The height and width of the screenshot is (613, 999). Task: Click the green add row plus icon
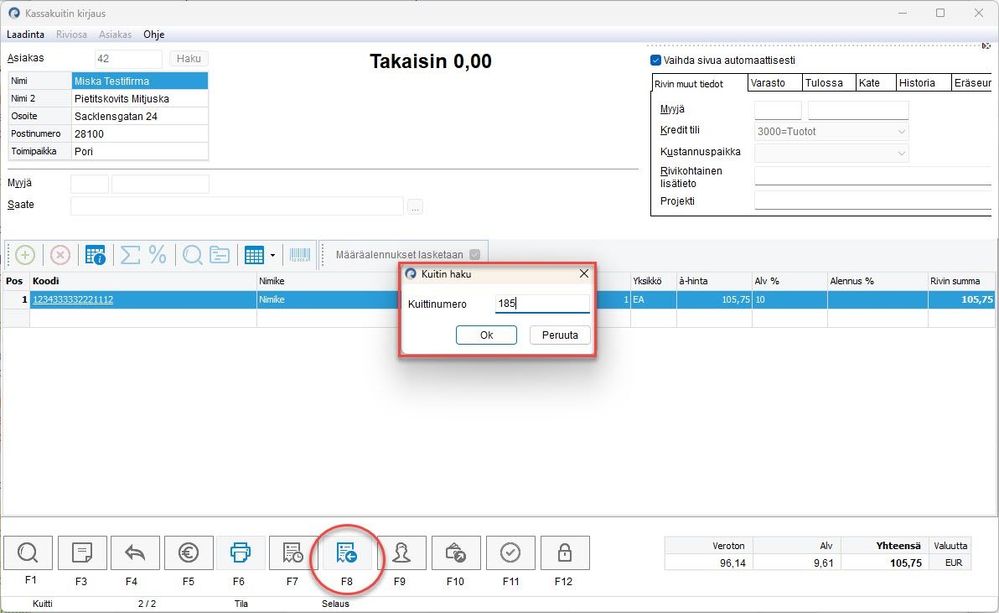pyautogui.click(x=25, y=256)
